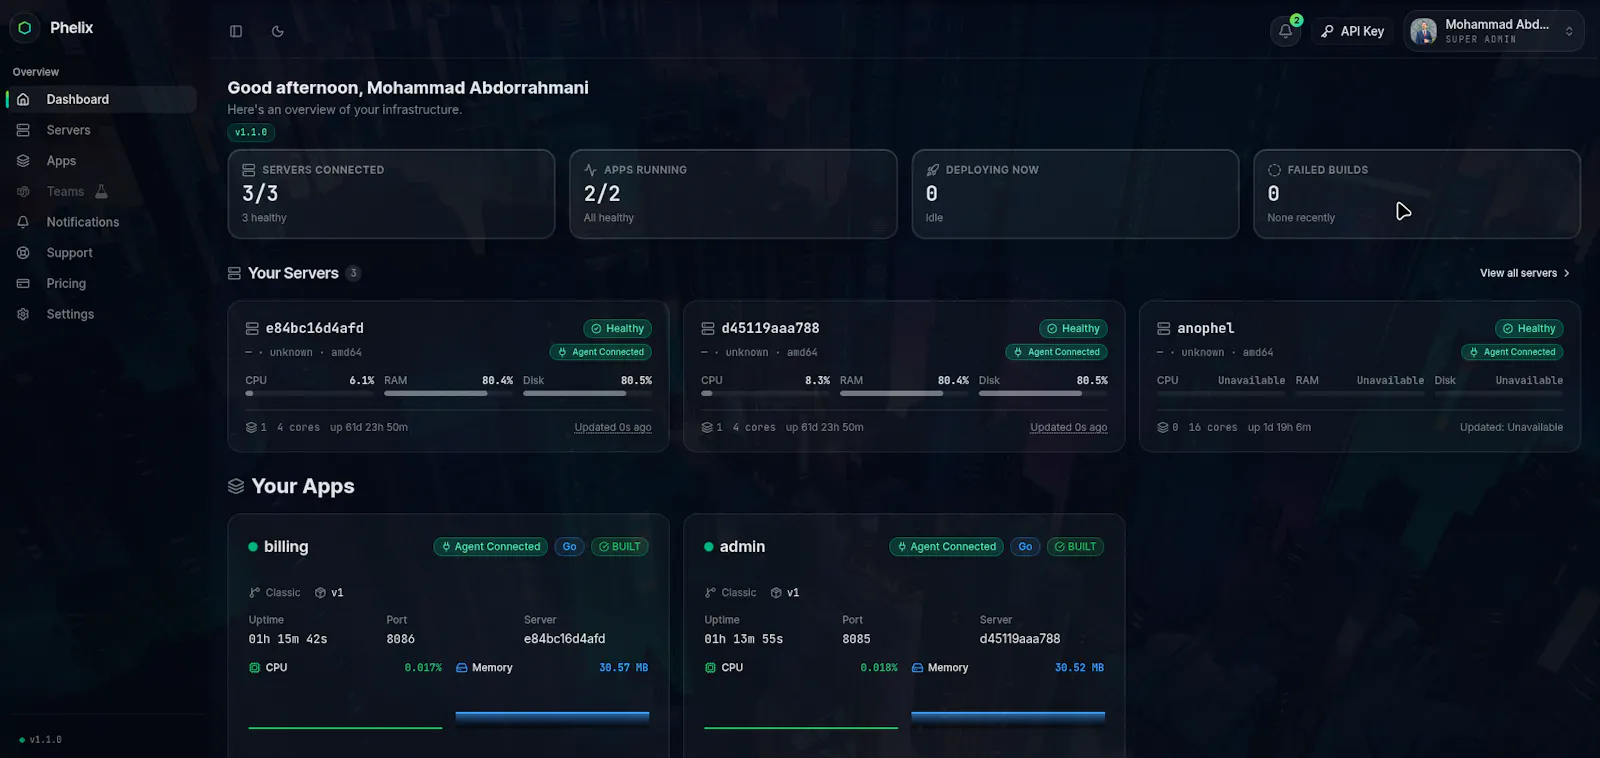Viewport: 1600px width, 758px height.
Task: Click the Disk usage bar of d45119aaa788
Action: click(1043, 394)
